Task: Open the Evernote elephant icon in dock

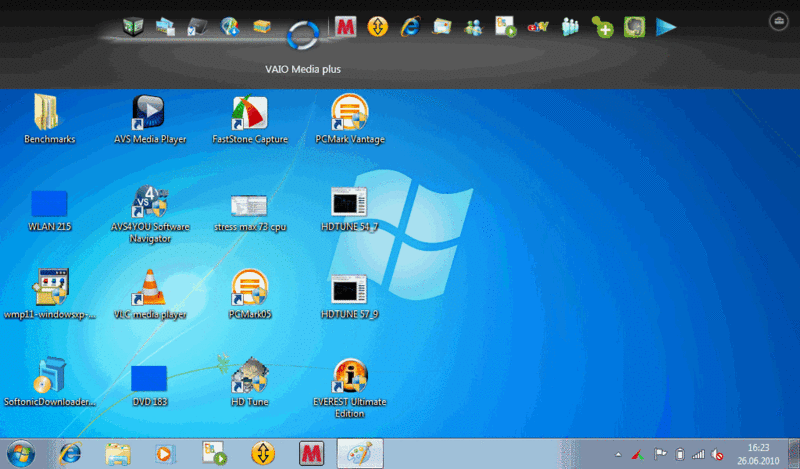Action: 634,27
